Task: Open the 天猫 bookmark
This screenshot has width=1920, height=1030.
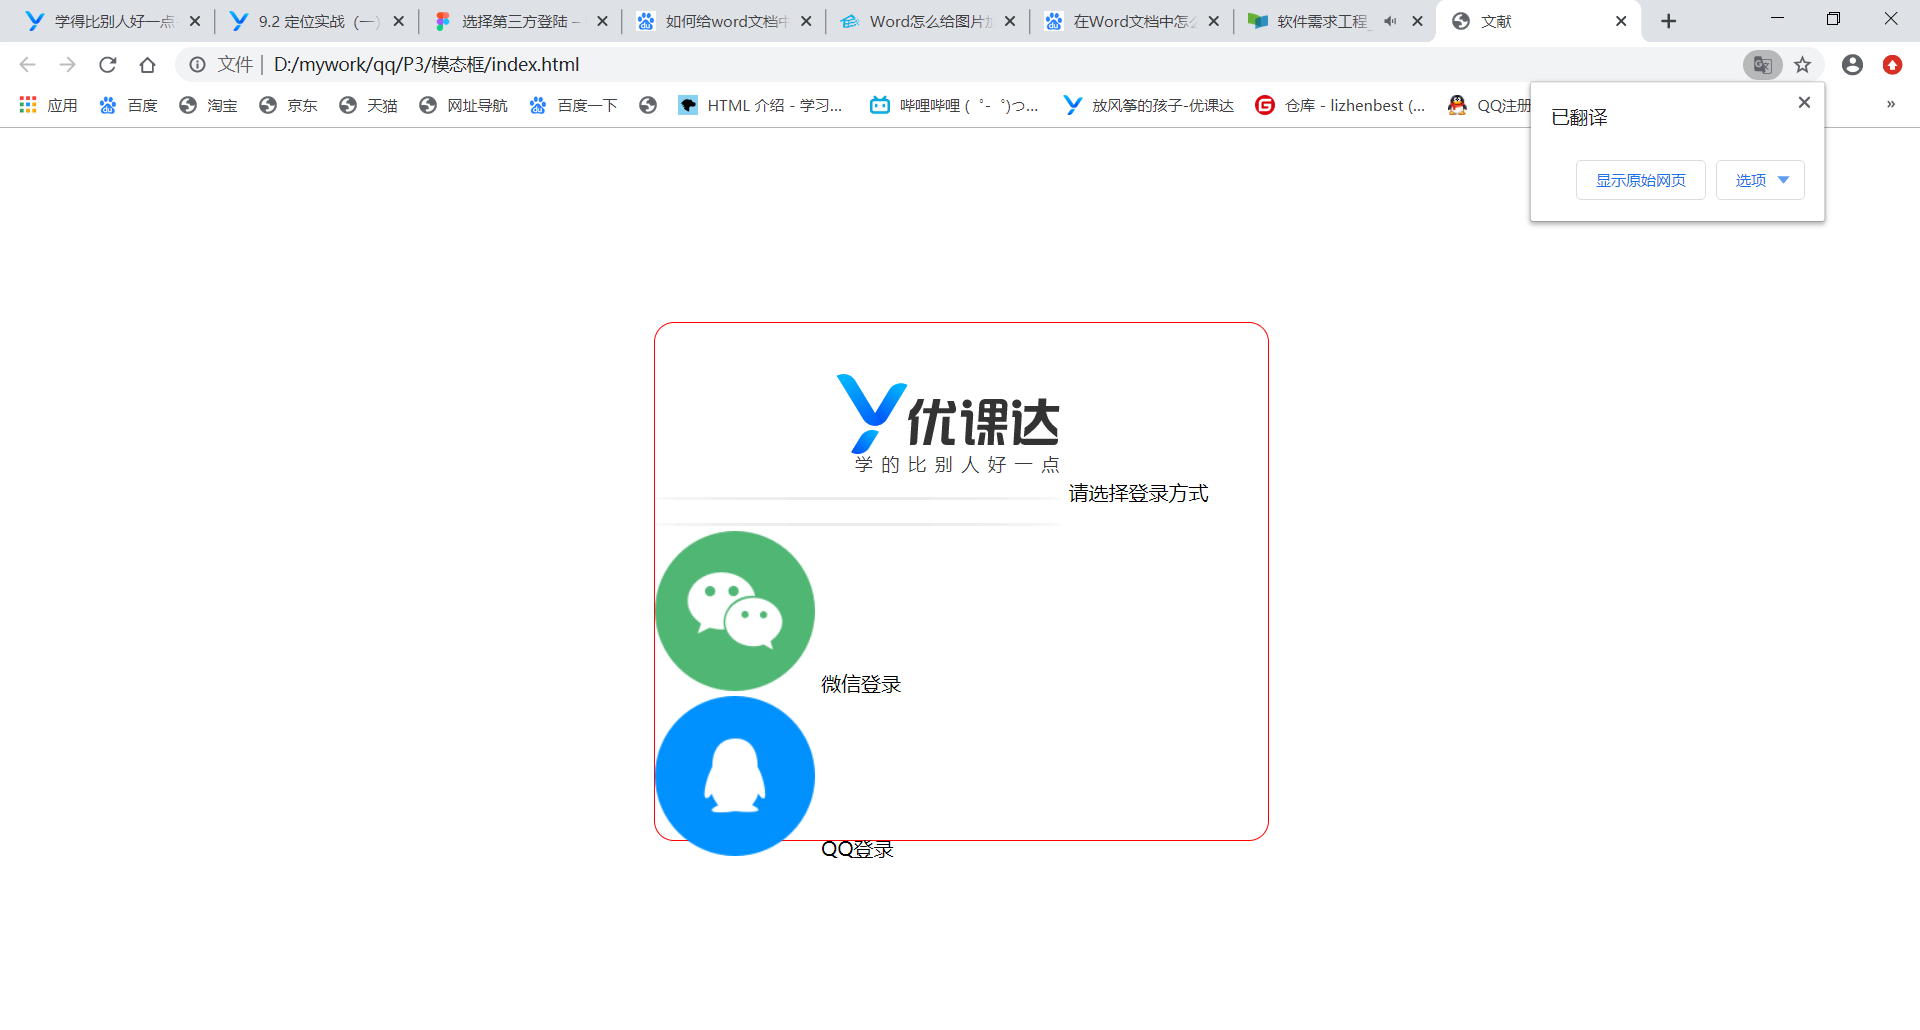Action: click(368, 105)
